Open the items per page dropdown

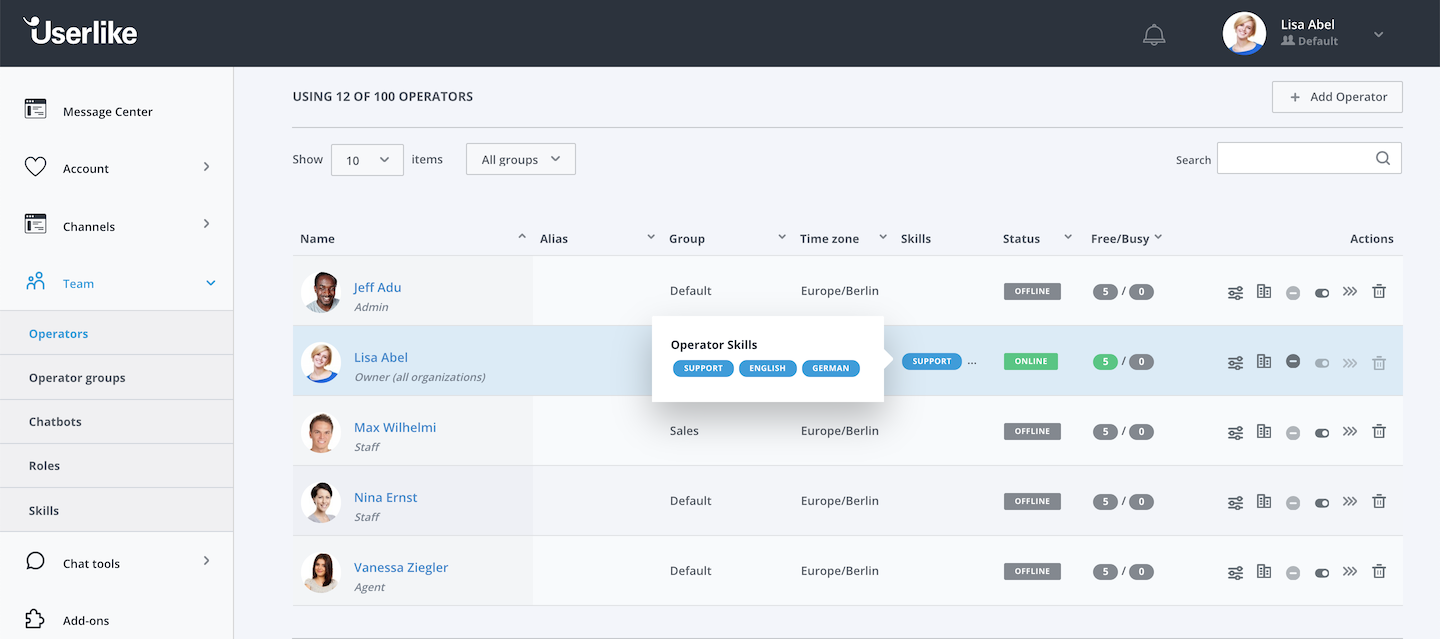coord(367,160)
